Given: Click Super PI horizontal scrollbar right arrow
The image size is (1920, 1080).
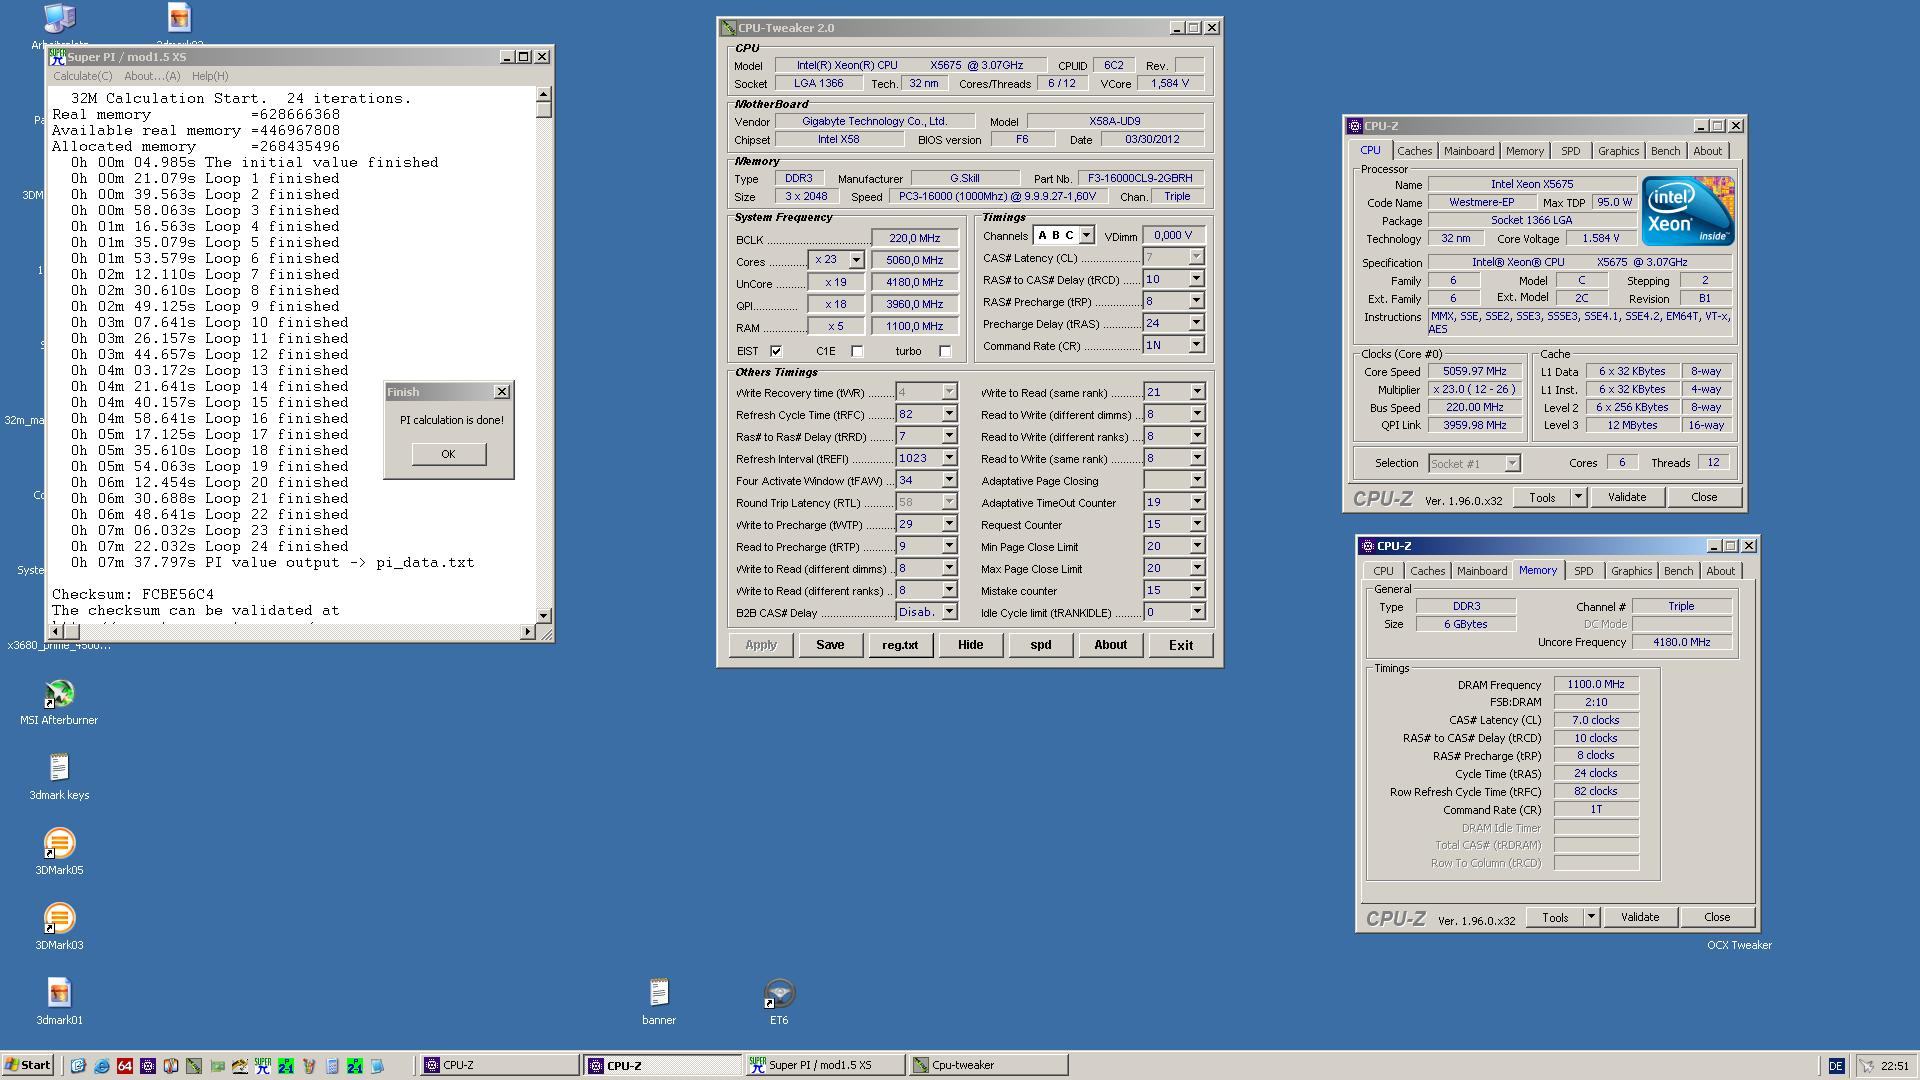Looking at the screenshot, I should [527, 632].
